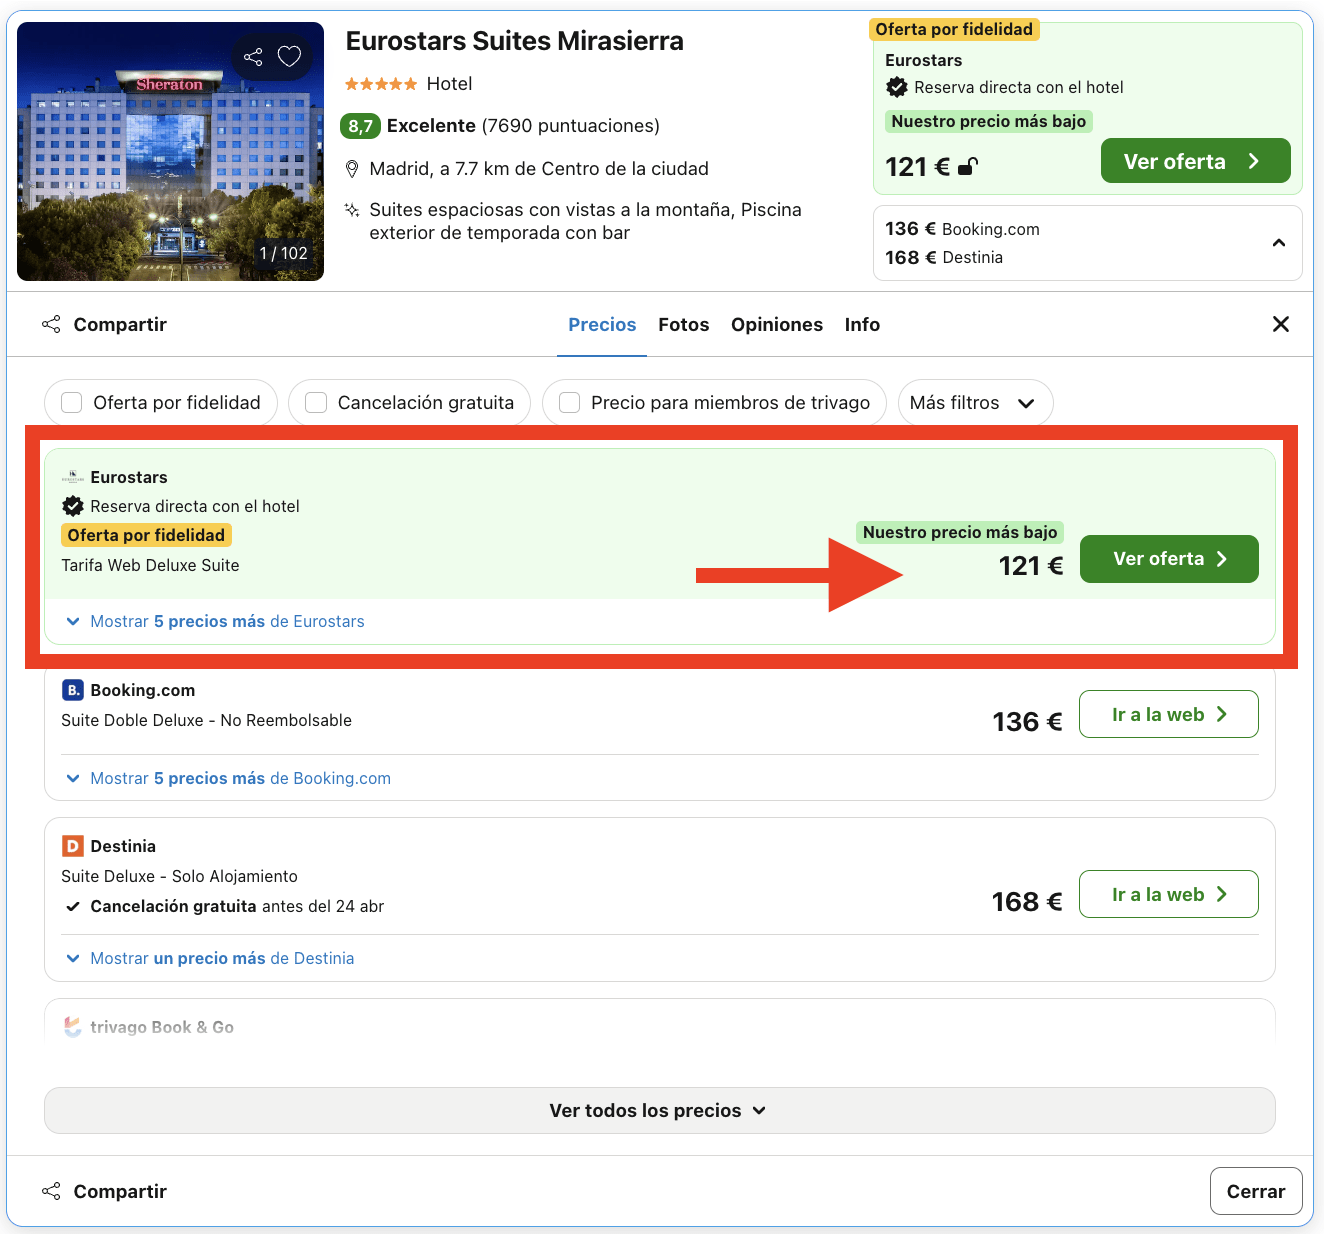Click the padlock icon next to 121 €

[966, 166]
